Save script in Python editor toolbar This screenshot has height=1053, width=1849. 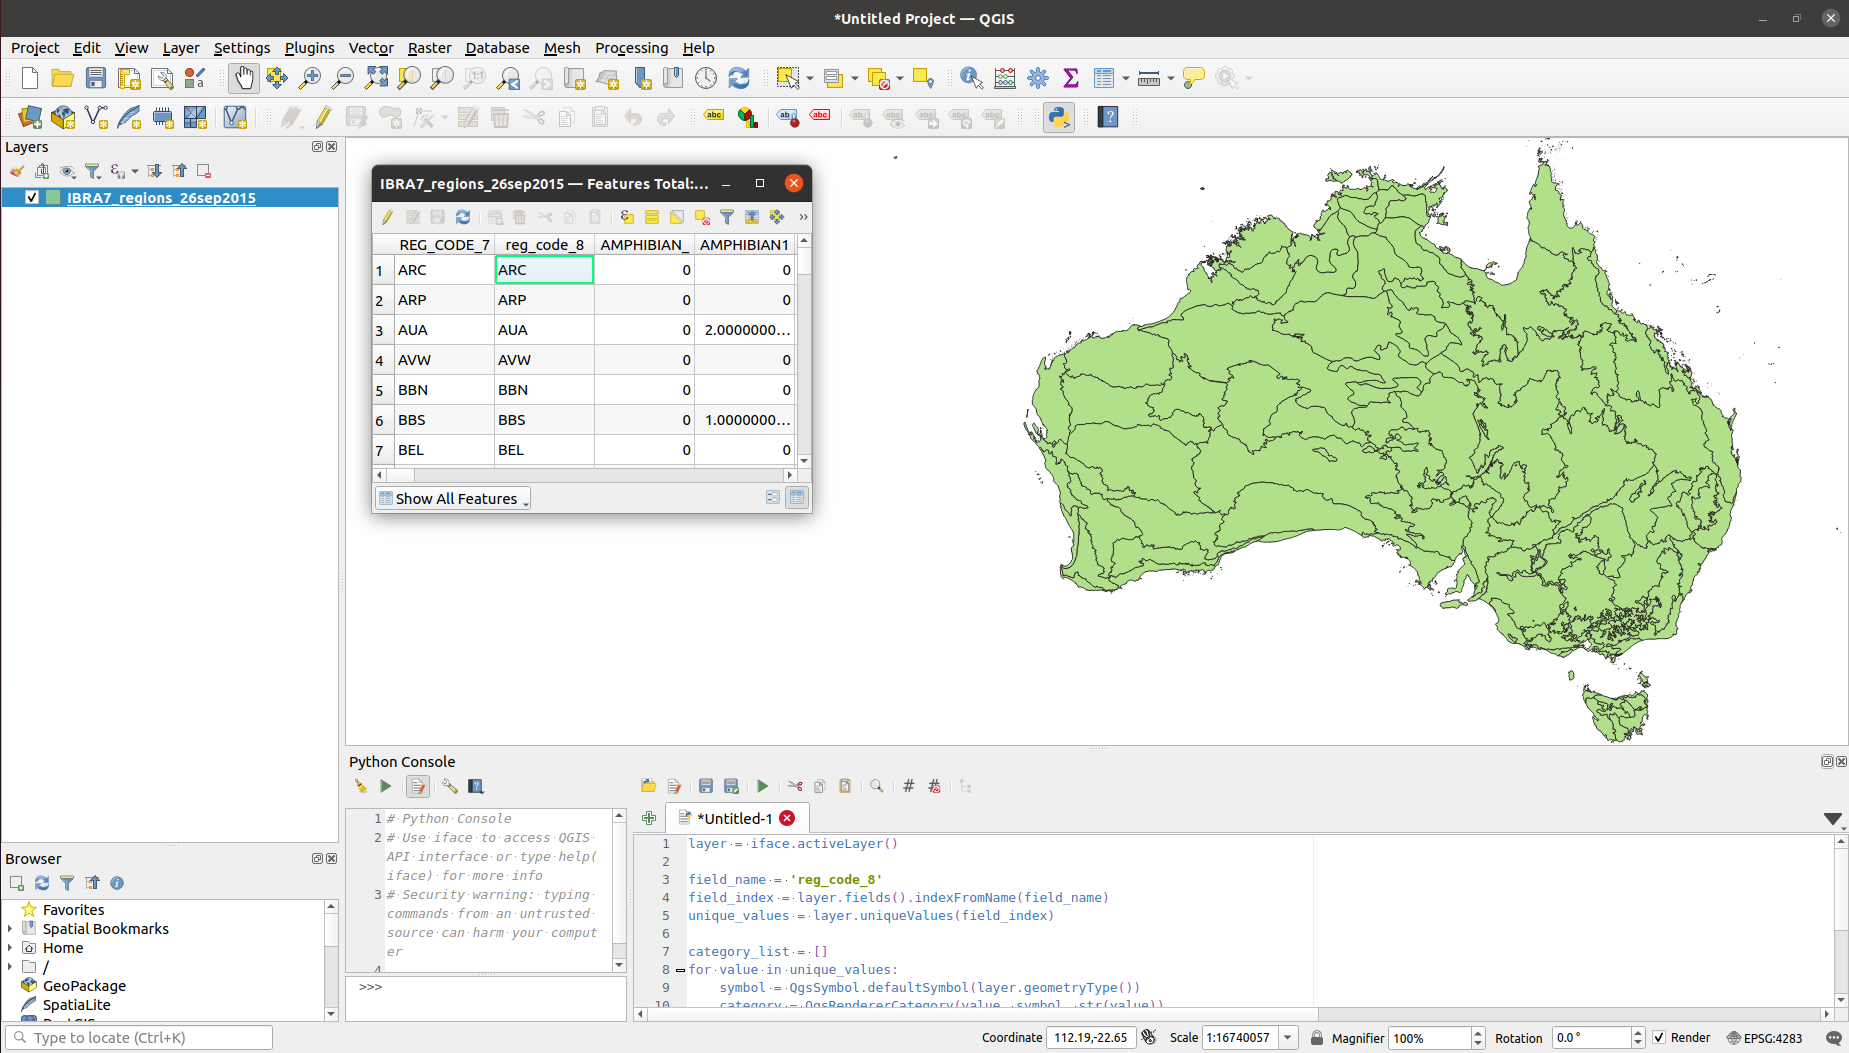click(x=706, y=786)
